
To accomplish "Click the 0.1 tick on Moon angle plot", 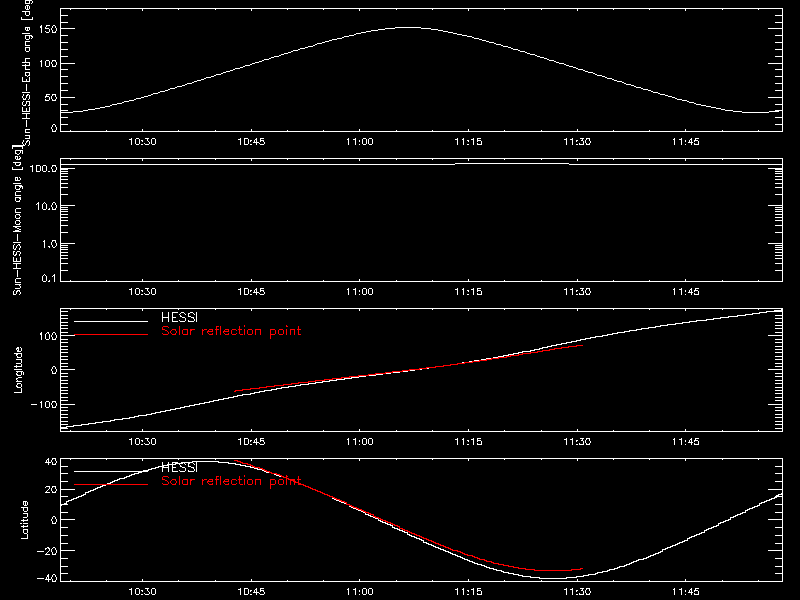I will (x=49, y=278).
